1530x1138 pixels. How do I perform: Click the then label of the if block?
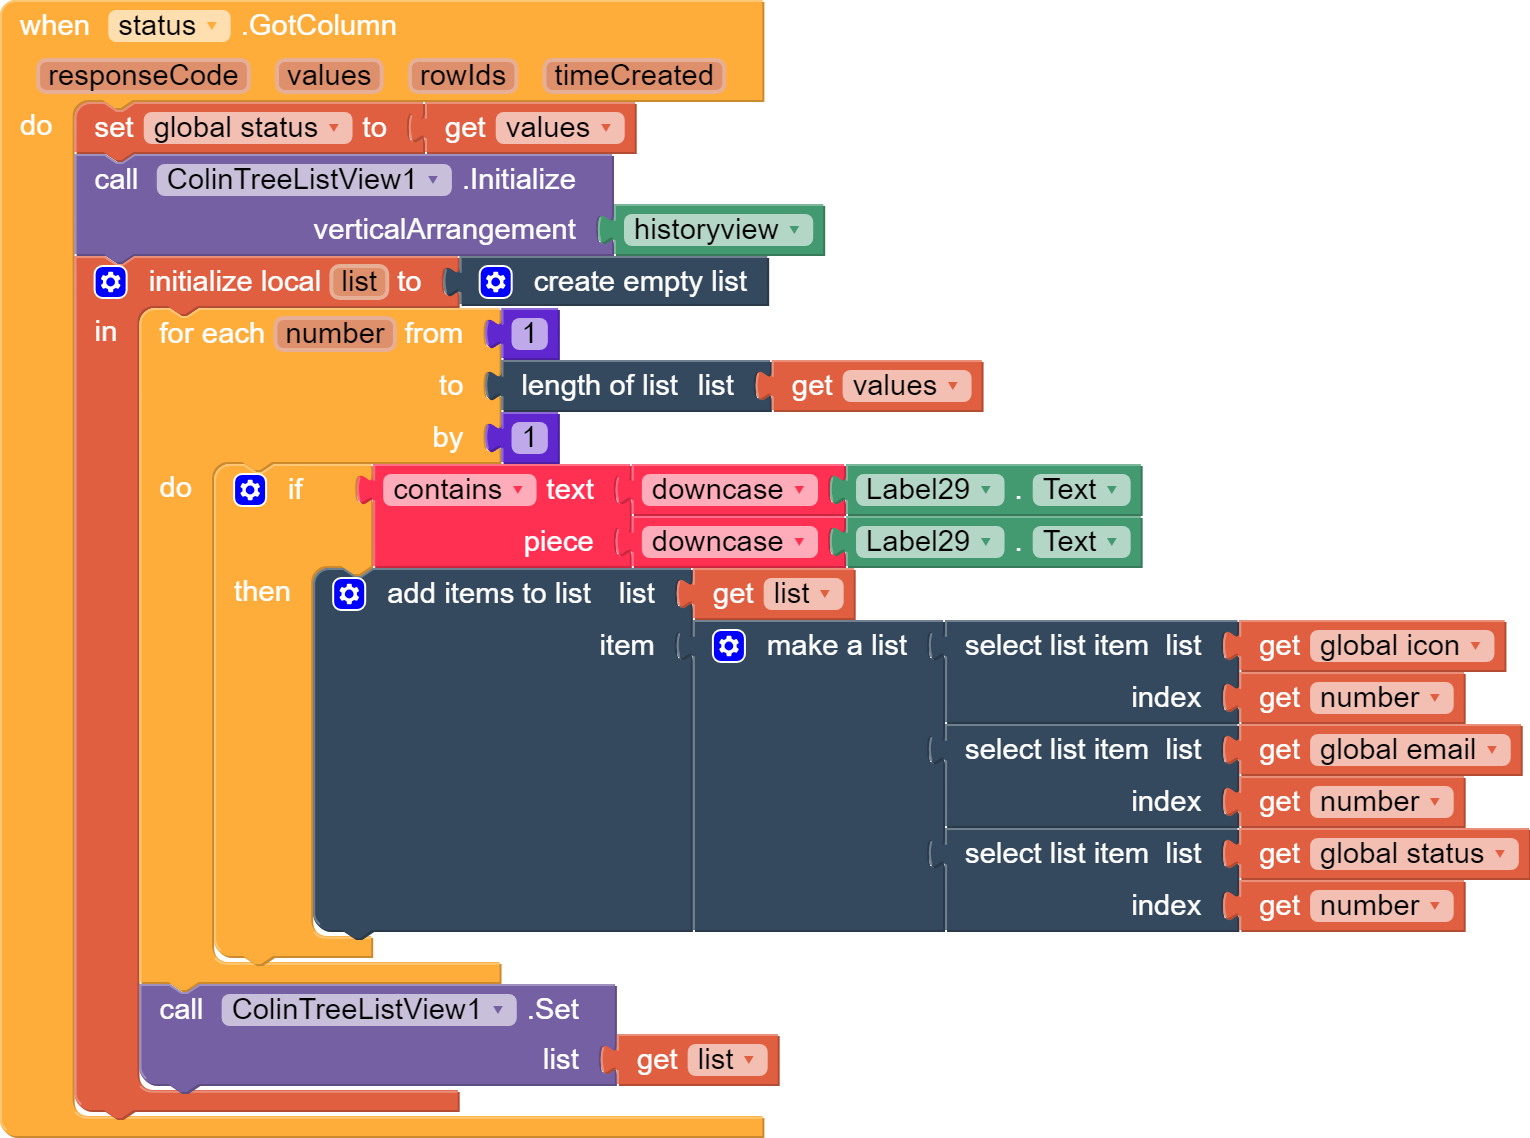click(x=262, y=592)
